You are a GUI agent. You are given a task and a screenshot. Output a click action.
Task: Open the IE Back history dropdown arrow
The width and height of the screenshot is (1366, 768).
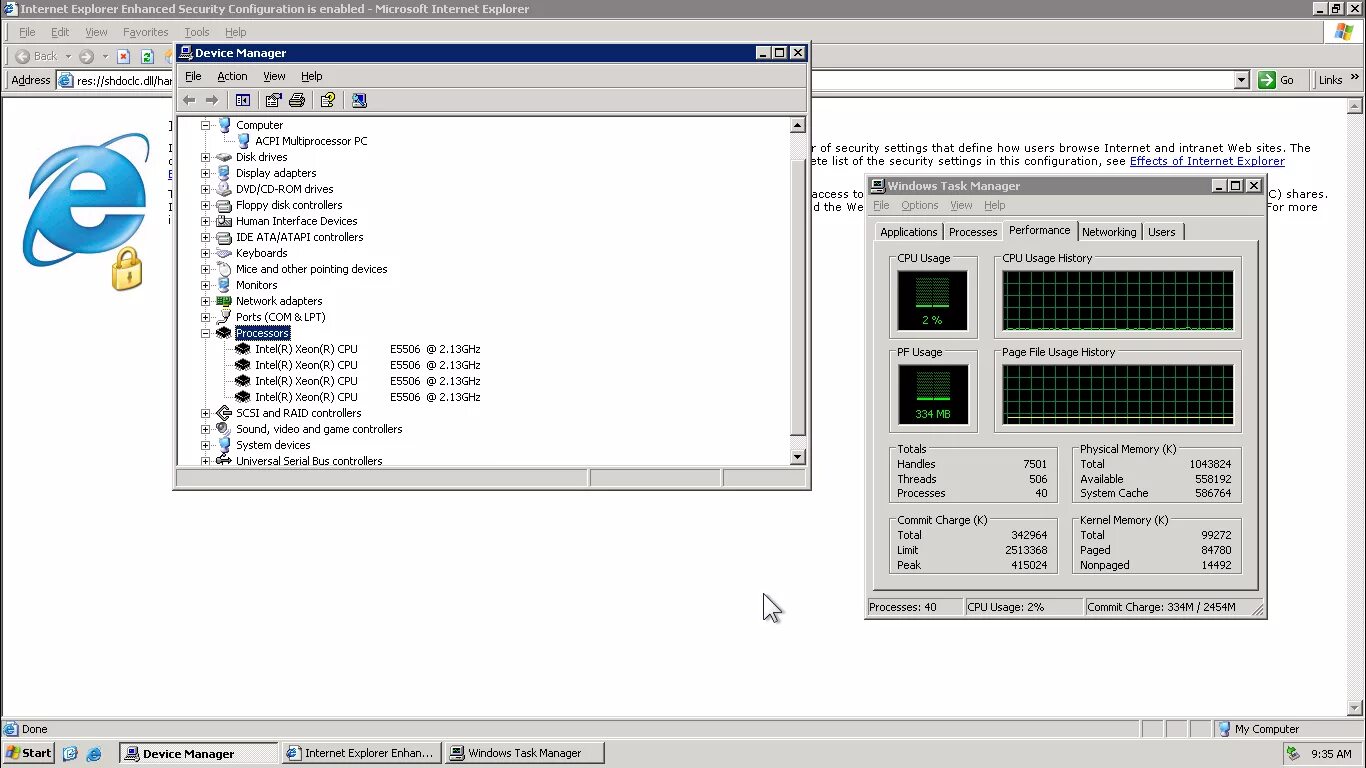[68, 56]
